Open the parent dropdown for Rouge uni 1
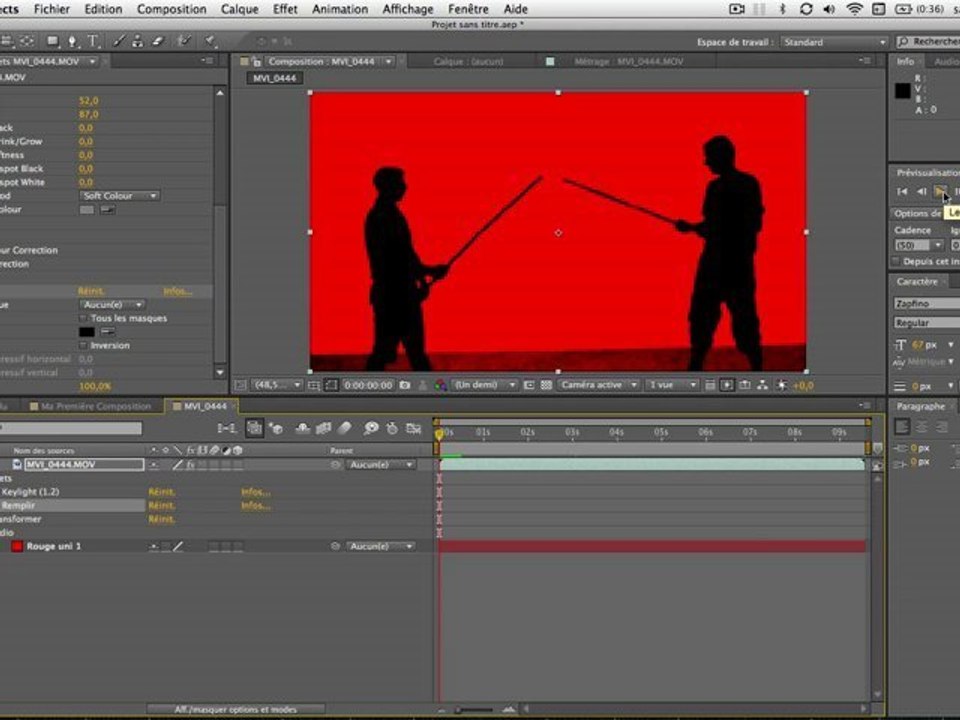The width and height of the screenshot is (960, 720). pos(380,546)
